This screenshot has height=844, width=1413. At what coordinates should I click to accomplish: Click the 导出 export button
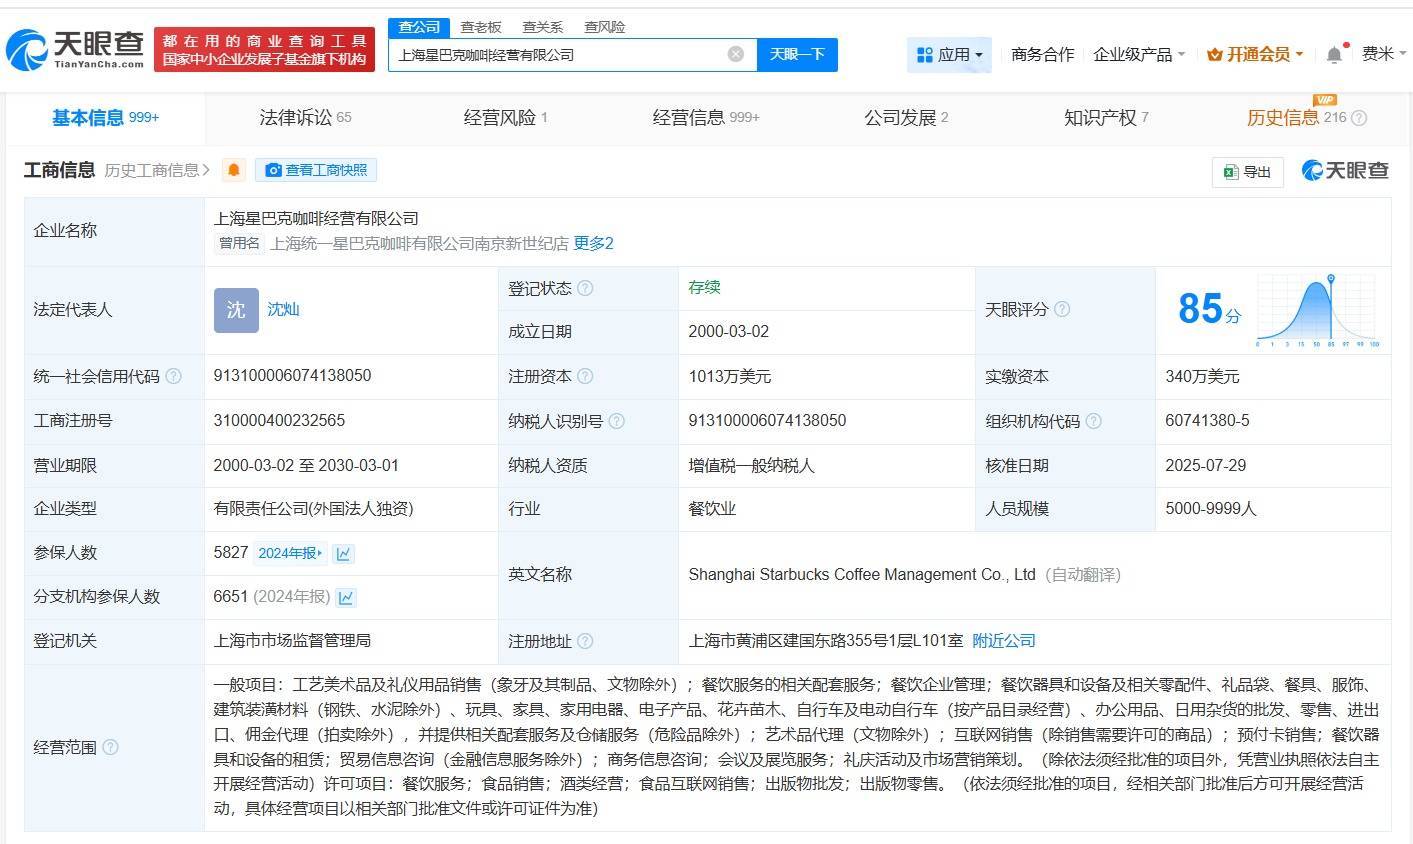pos(1247,172)
